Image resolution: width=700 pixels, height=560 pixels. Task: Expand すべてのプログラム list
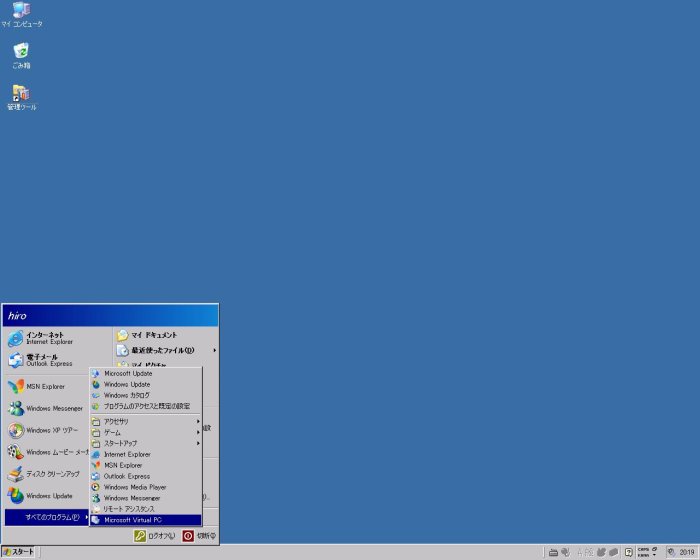point(46,517)
